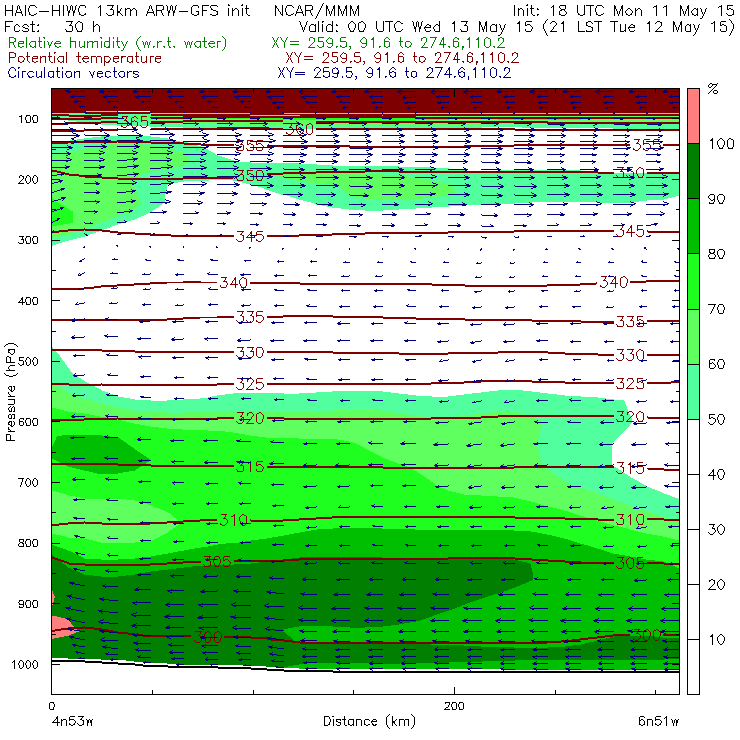Click the 'Circulation vectors' legend label
Screen dimensions: 740x740
[73, 73]
